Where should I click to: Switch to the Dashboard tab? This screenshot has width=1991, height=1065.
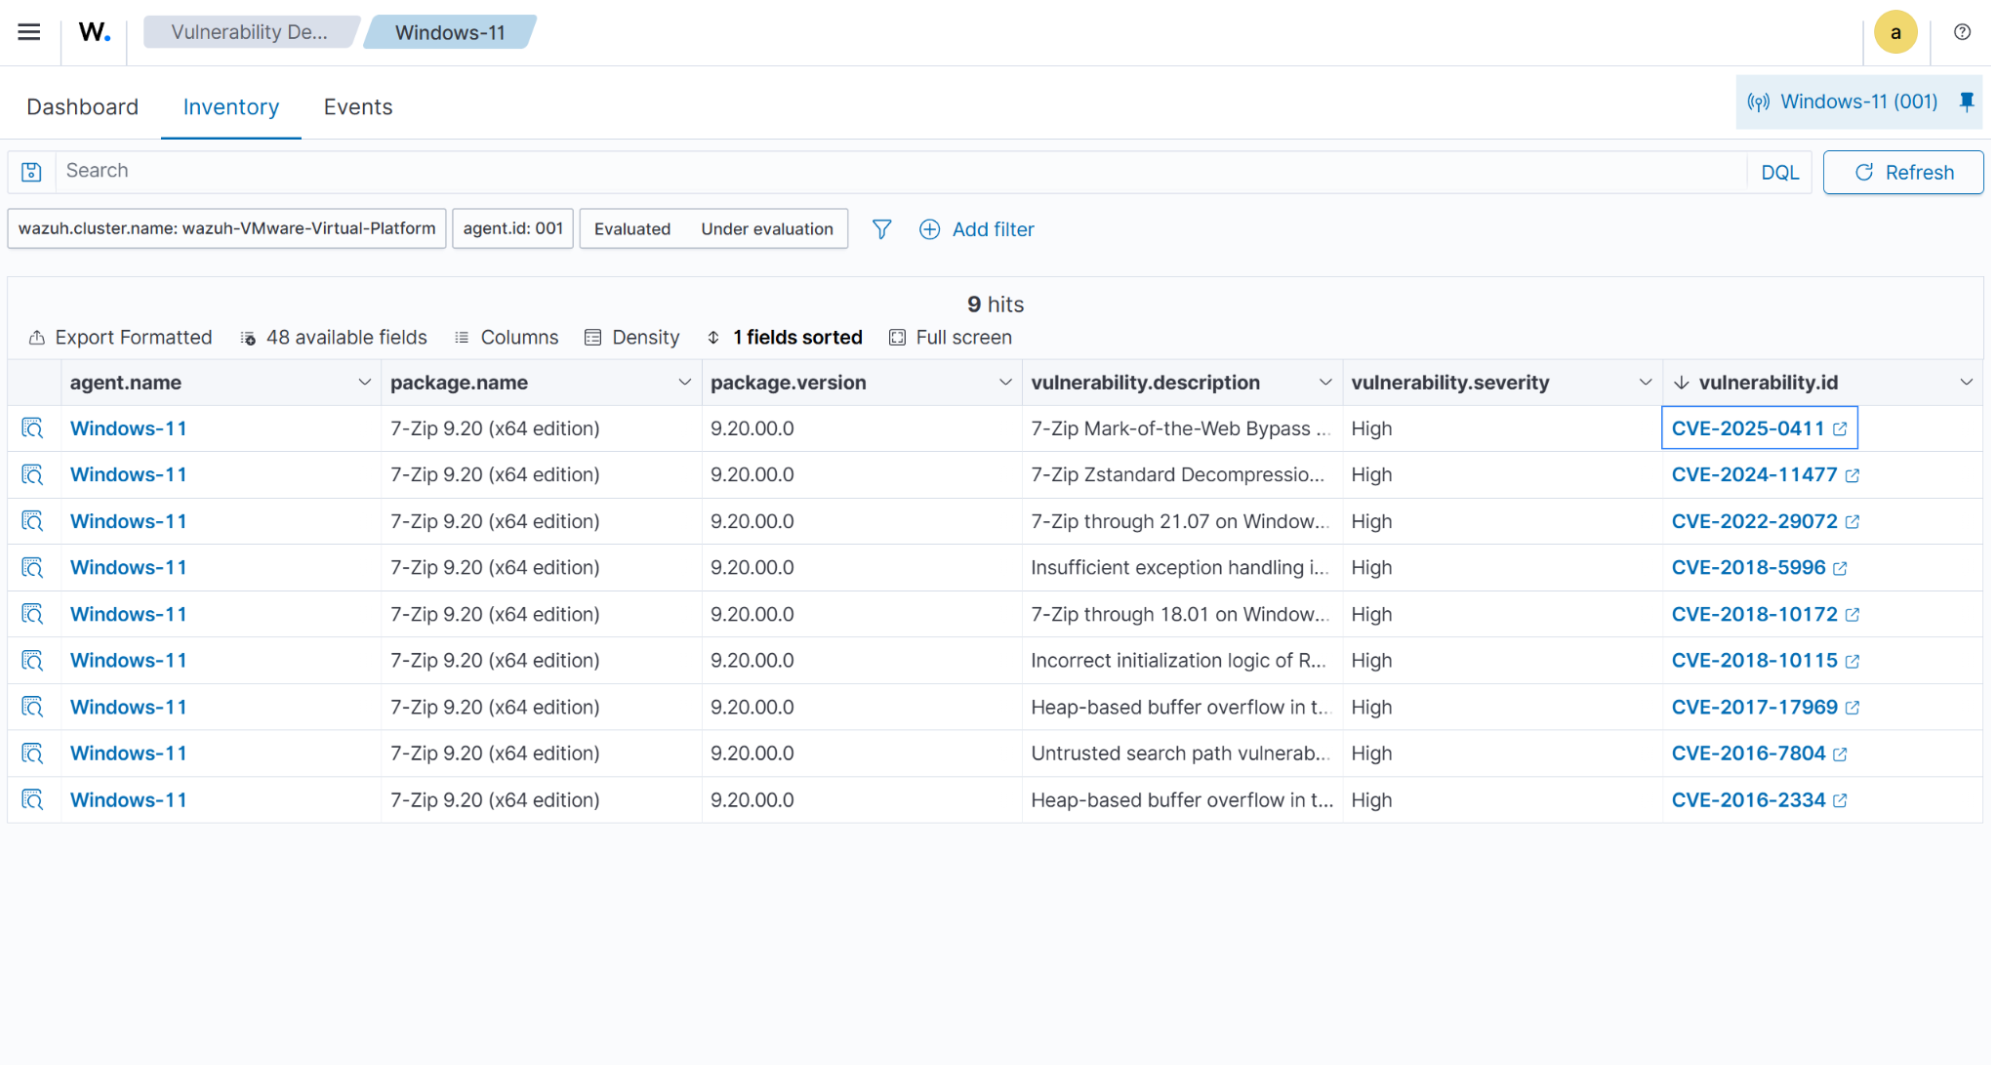[82, 107]
